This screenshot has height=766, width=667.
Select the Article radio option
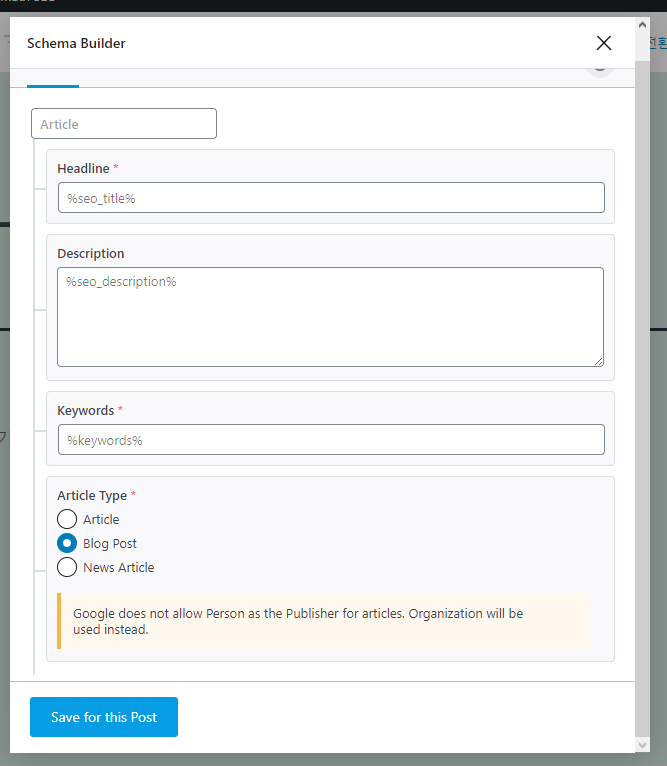[x=67, y=519]
